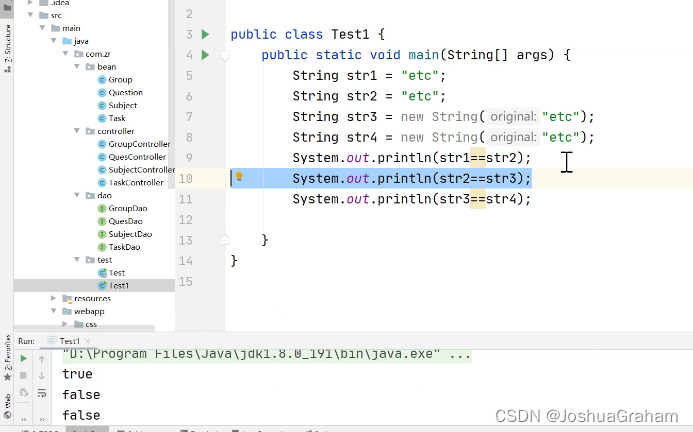Screen dimensions: 693x432
Task: Open the Web tool window tab
Action: coord(8,406)
